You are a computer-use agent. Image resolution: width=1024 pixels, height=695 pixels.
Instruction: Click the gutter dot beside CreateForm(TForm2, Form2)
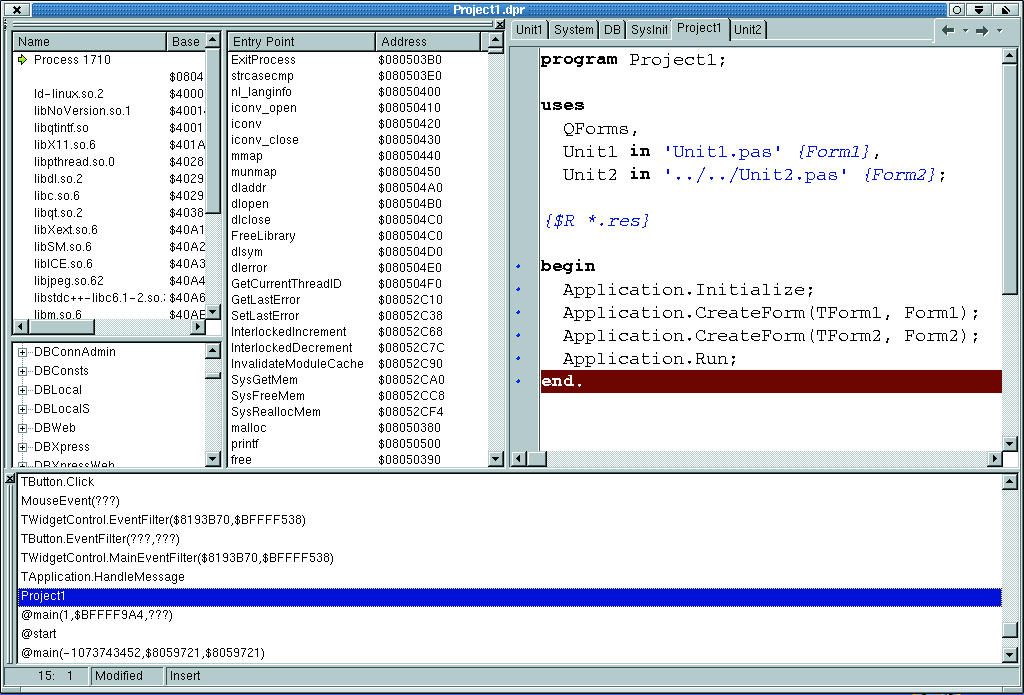(x=518, y=336)
